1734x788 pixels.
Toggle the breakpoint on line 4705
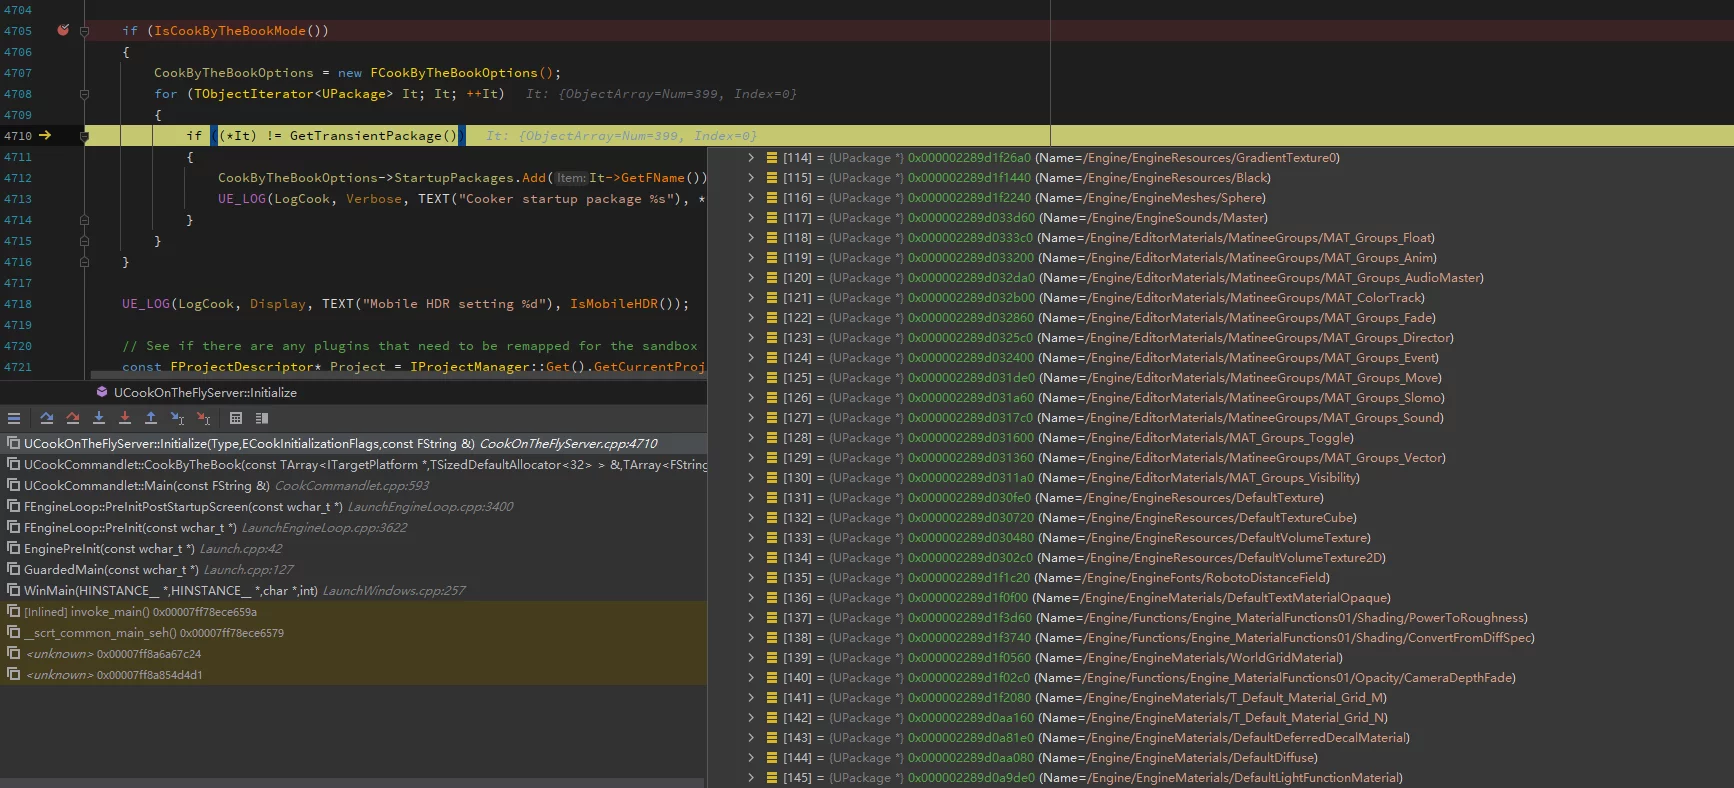click(63, 31)
